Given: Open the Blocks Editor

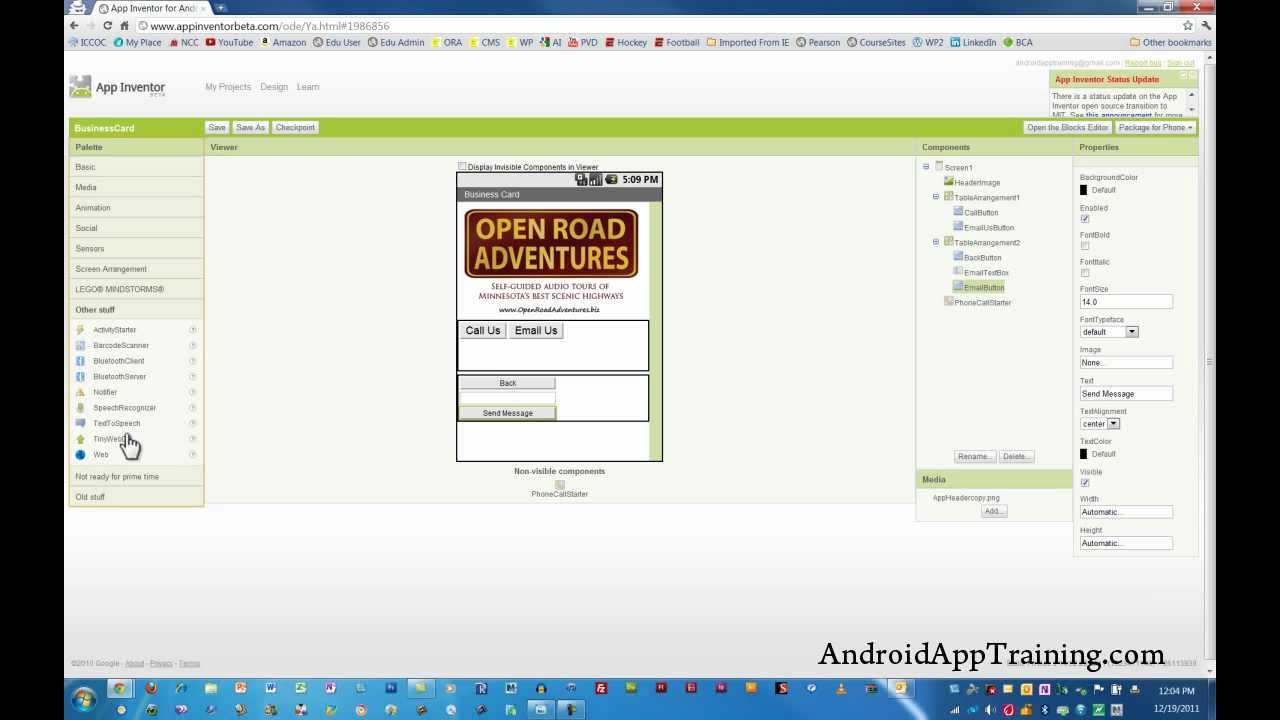Looking at the screenshot, I should point(1068,128).
